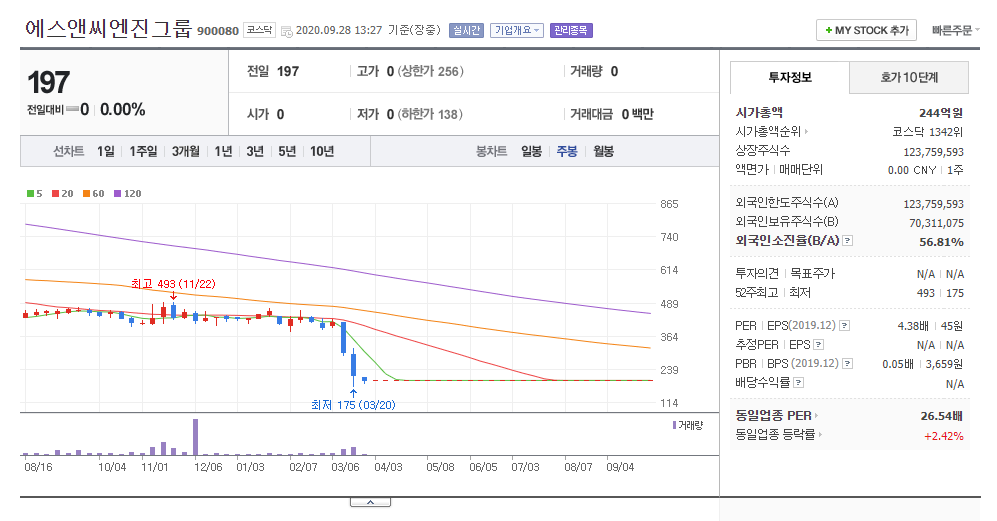The image size is (997, 521).
Task: Switch to the 투자정보 tab
Action: 790,78
